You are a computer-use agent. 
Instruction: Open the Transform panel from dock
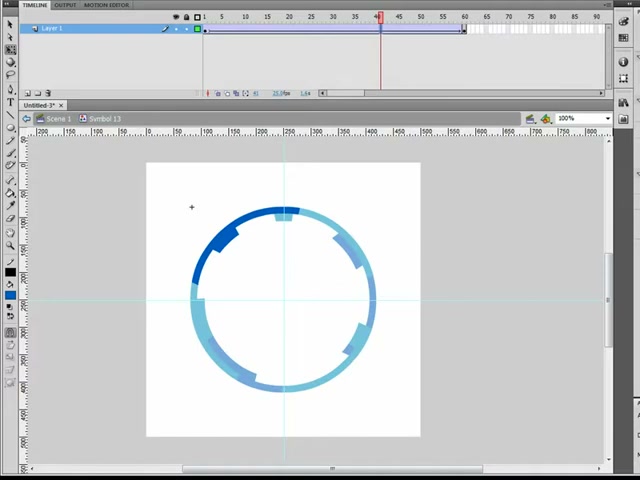[x=623, y=78]
